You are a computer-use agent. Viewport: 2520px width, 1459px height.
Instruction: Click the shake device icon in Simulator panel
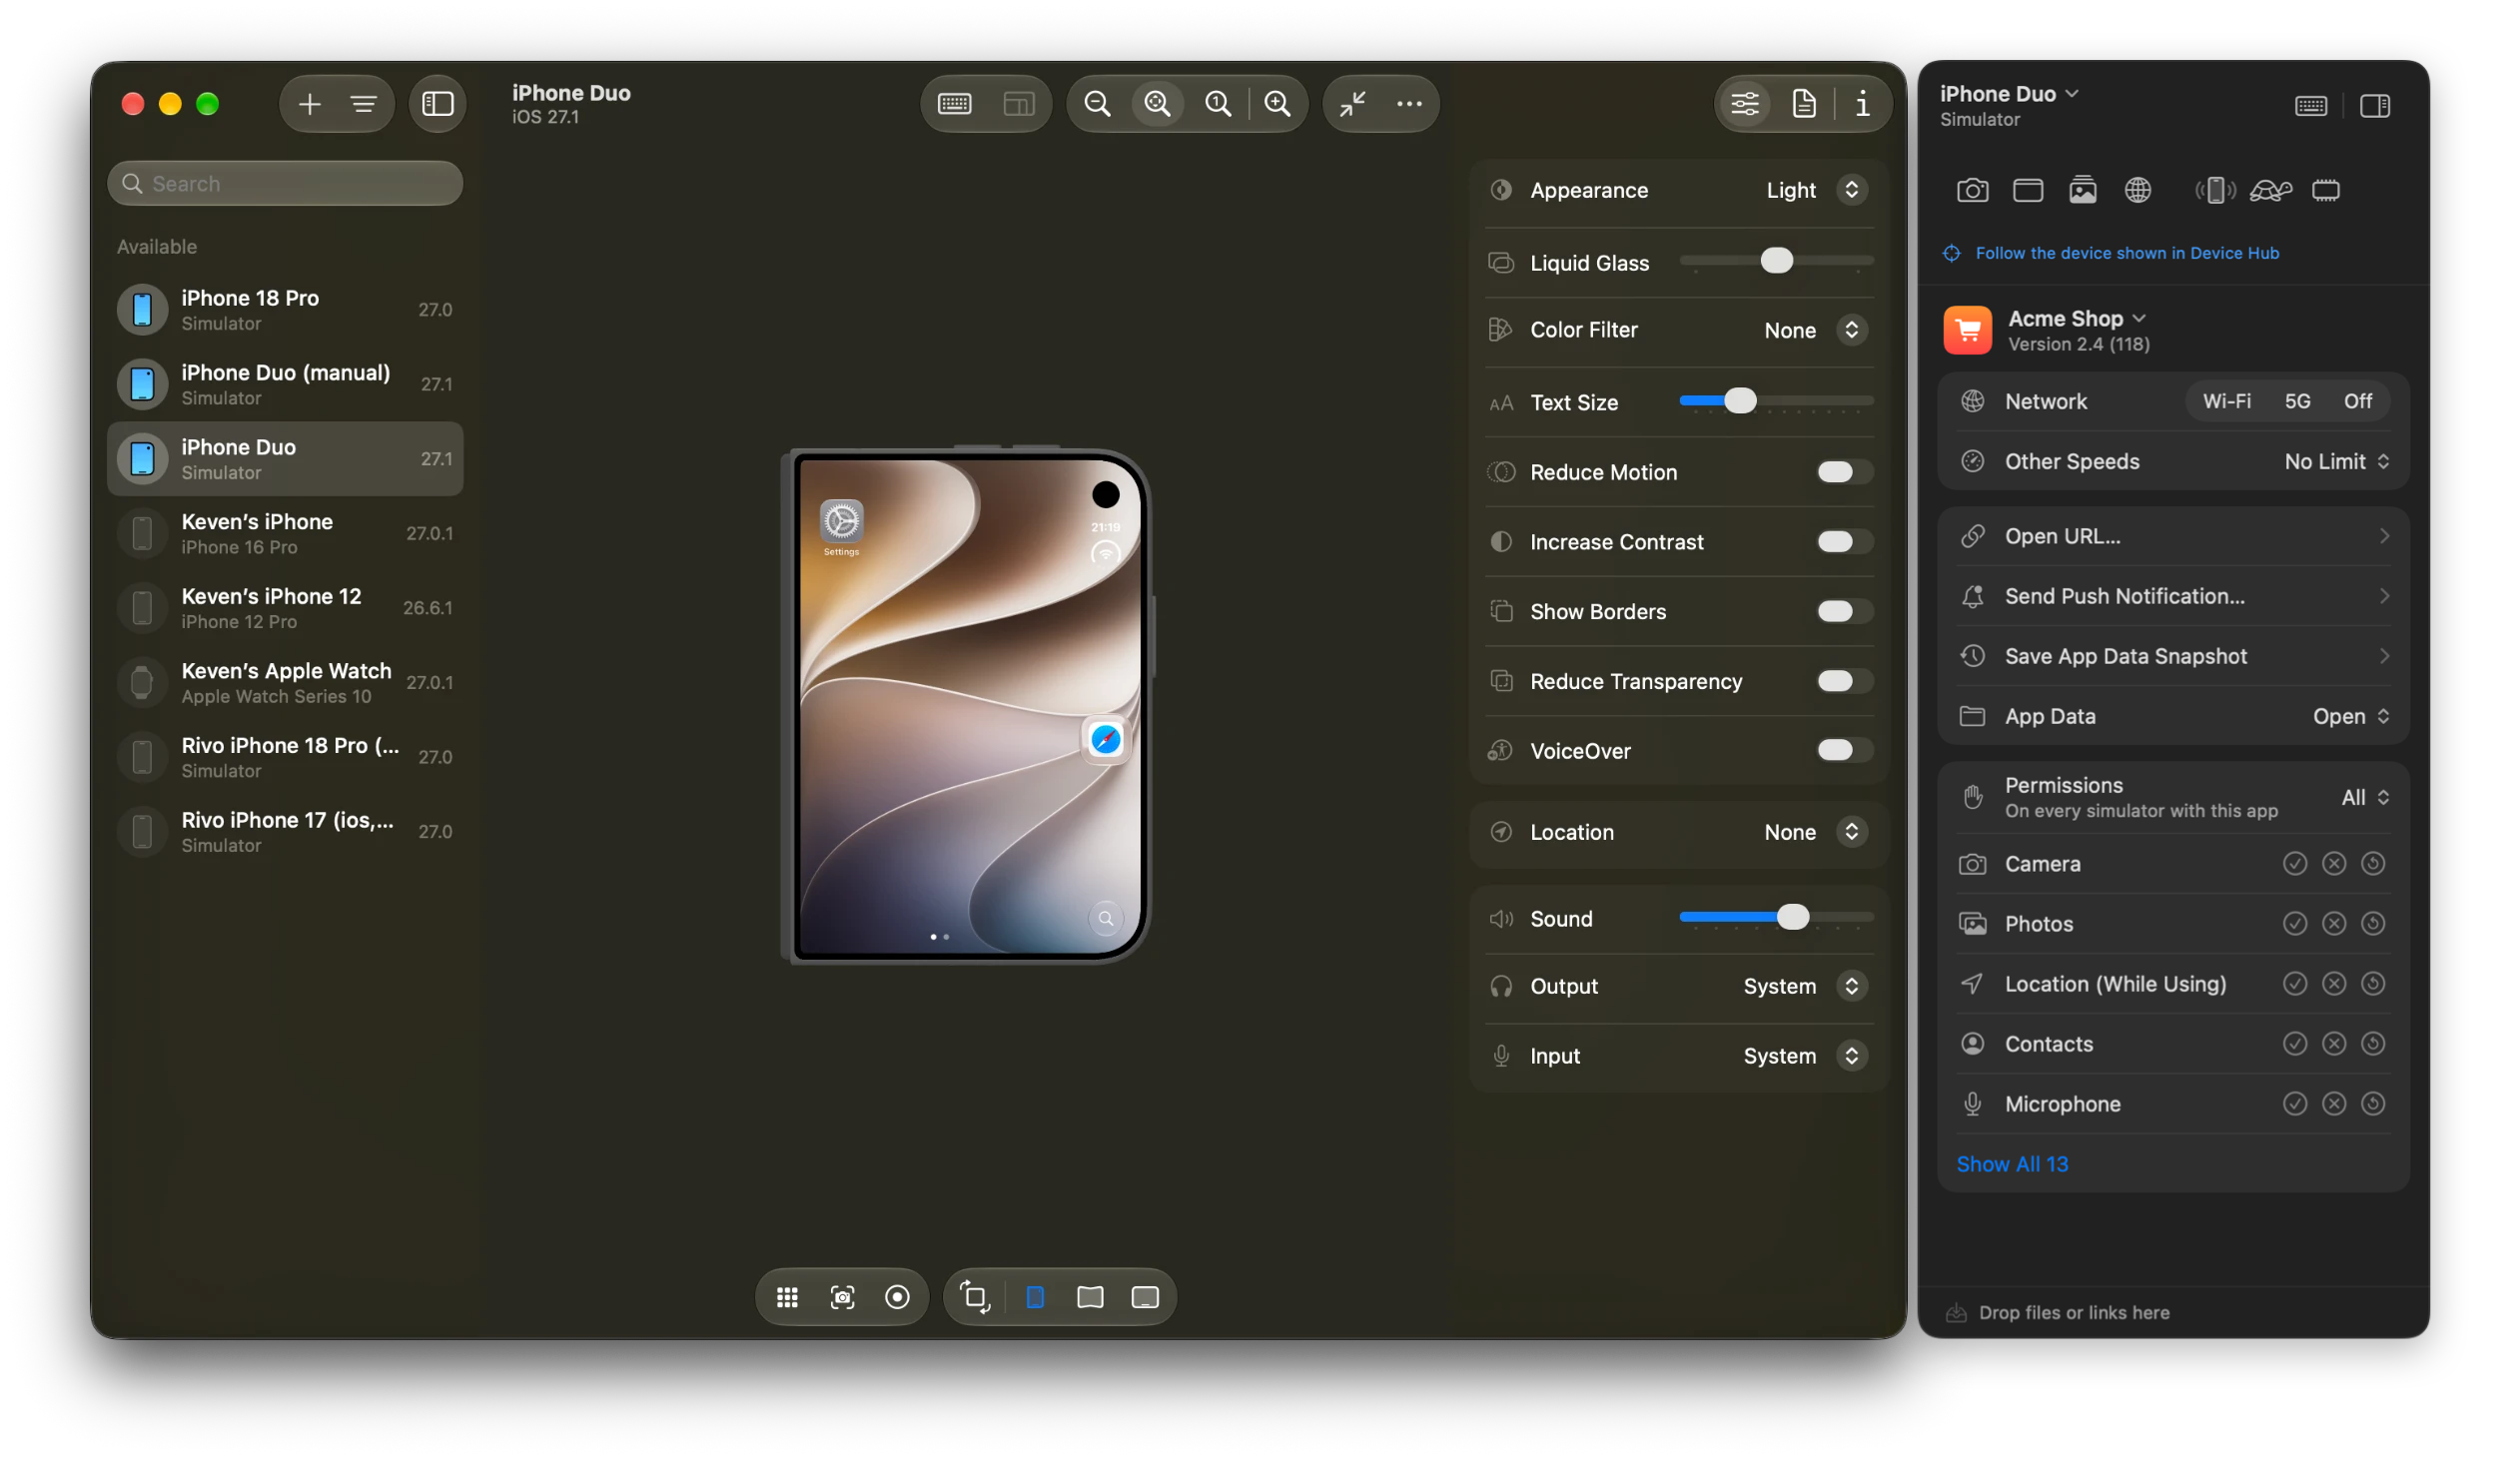click(x=2215, y=190)
